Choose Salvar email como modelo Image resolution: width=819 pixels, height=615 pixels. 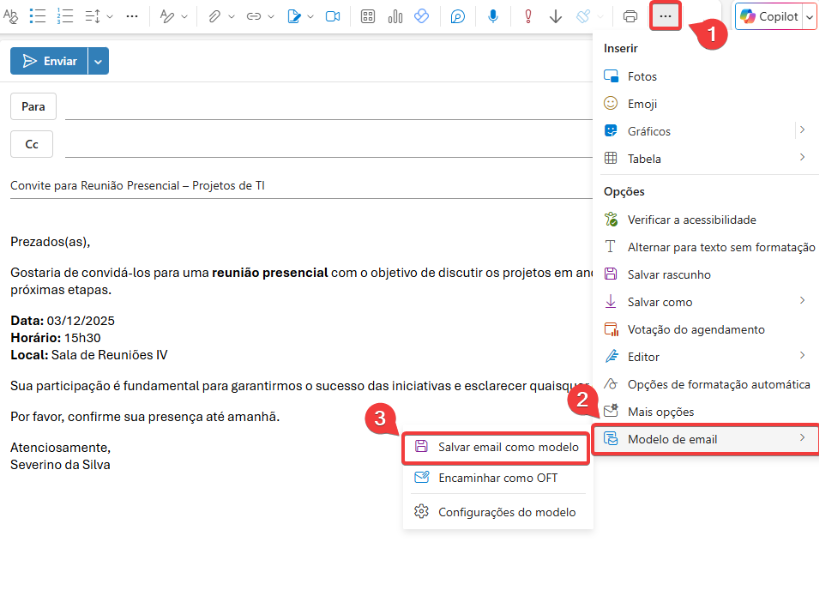[508, 448]
